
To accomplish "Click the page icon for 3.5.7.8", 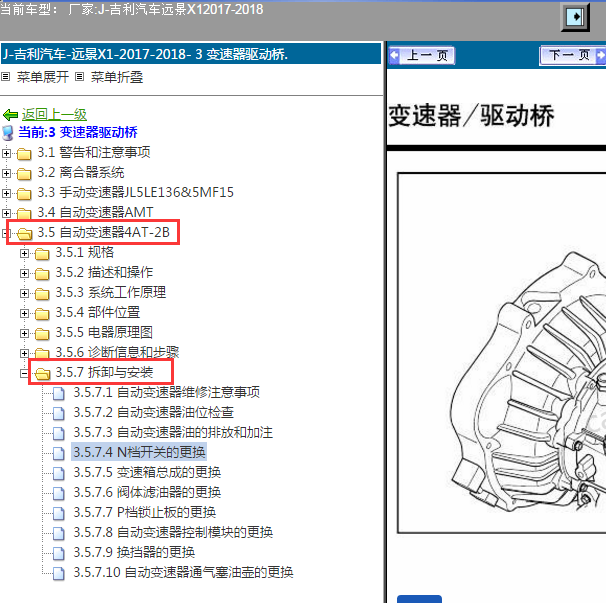I will 59,533.
